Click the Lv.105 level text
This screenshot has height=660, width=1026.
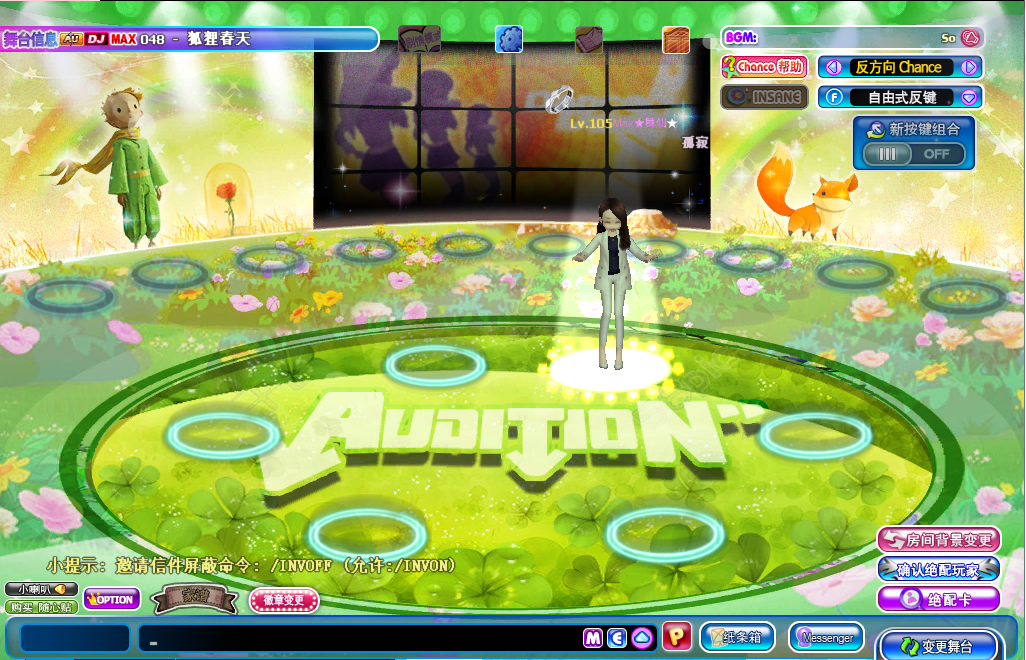(x=590, y=124)
